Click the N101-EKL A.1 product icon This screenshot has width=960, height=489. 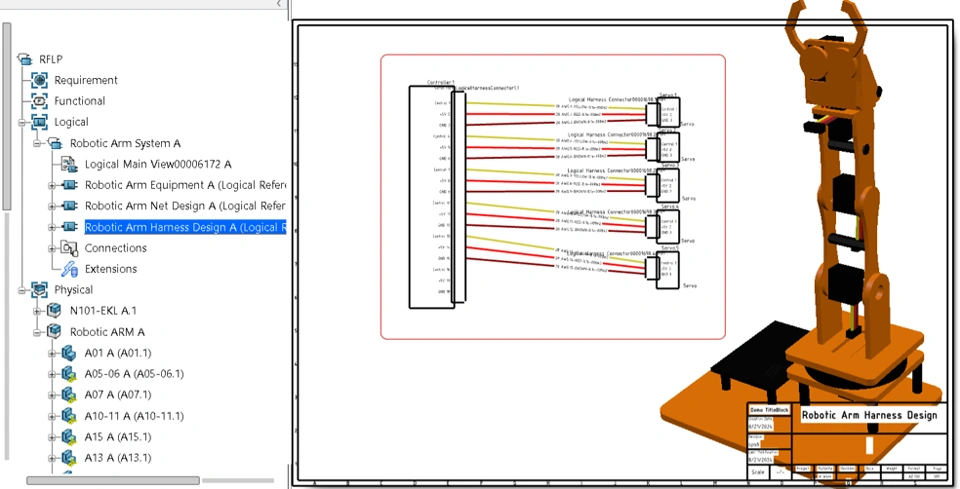pyautogui.click(x=54, y=310)
